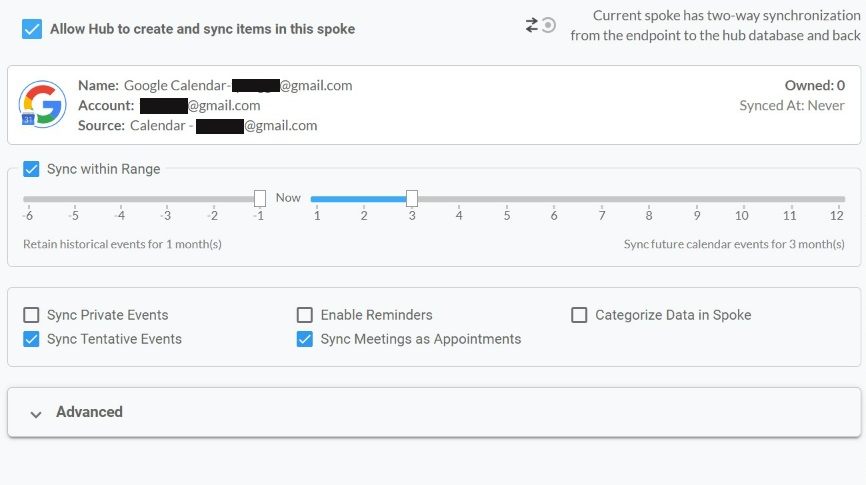
Task: Click the Google Calendar logo icon
Action: [43, 104]
